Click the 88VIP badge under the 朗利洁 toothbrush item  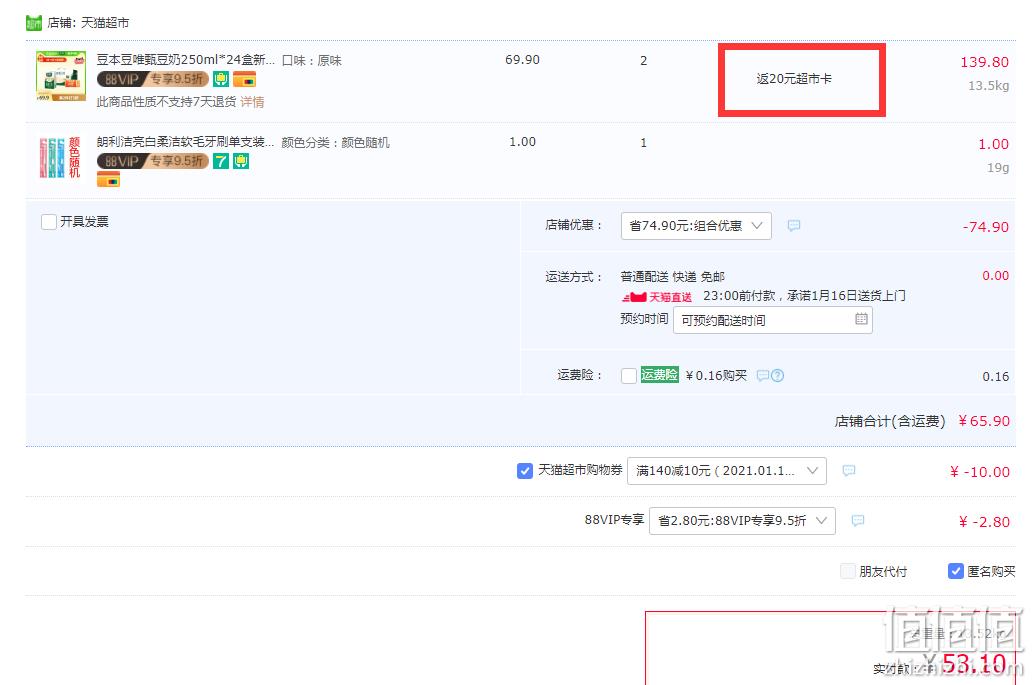[153, 161]
